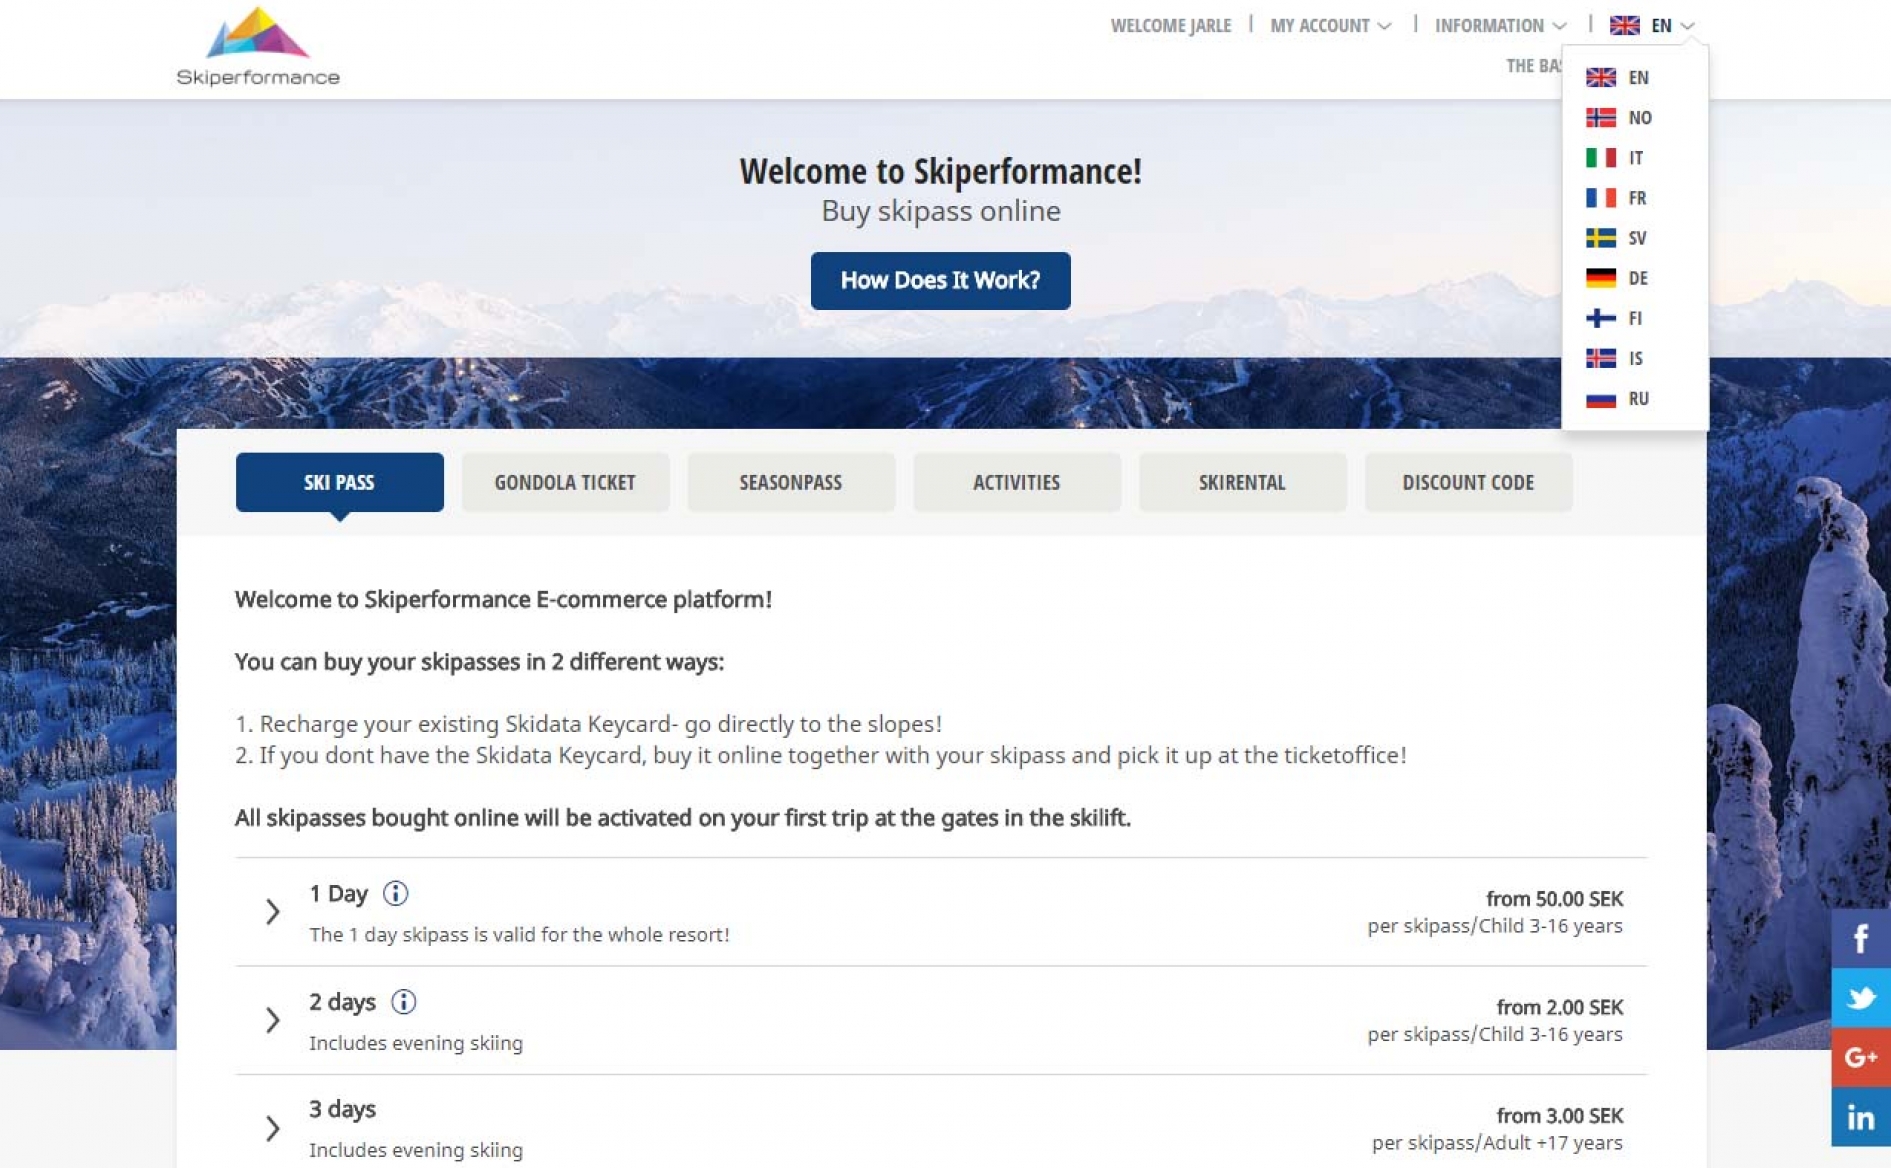Viewport: 1891px width, 1168px height.
Task: Open the Information dropdown
Action: tap(1500, 26)
